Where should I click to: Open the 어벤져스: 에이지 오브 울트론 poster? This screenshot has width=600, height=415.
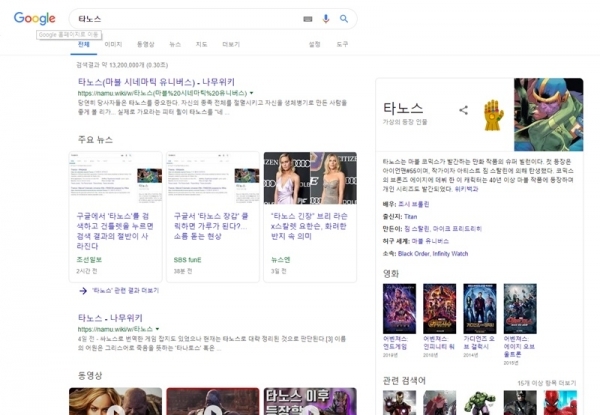point(520,309)
